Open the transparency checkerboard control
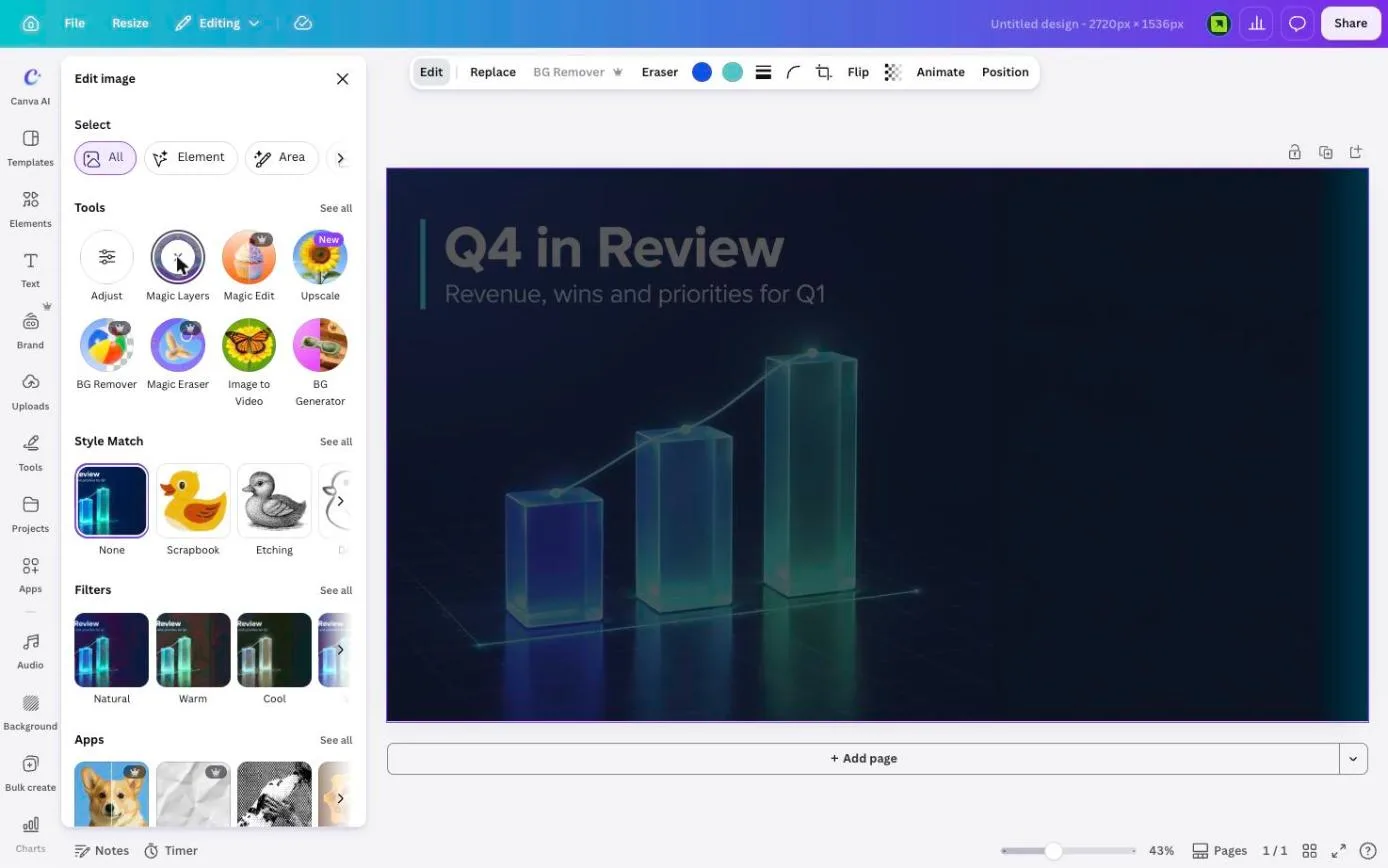1388x868 pixels. pyautogui.click(x=893, y=72)
